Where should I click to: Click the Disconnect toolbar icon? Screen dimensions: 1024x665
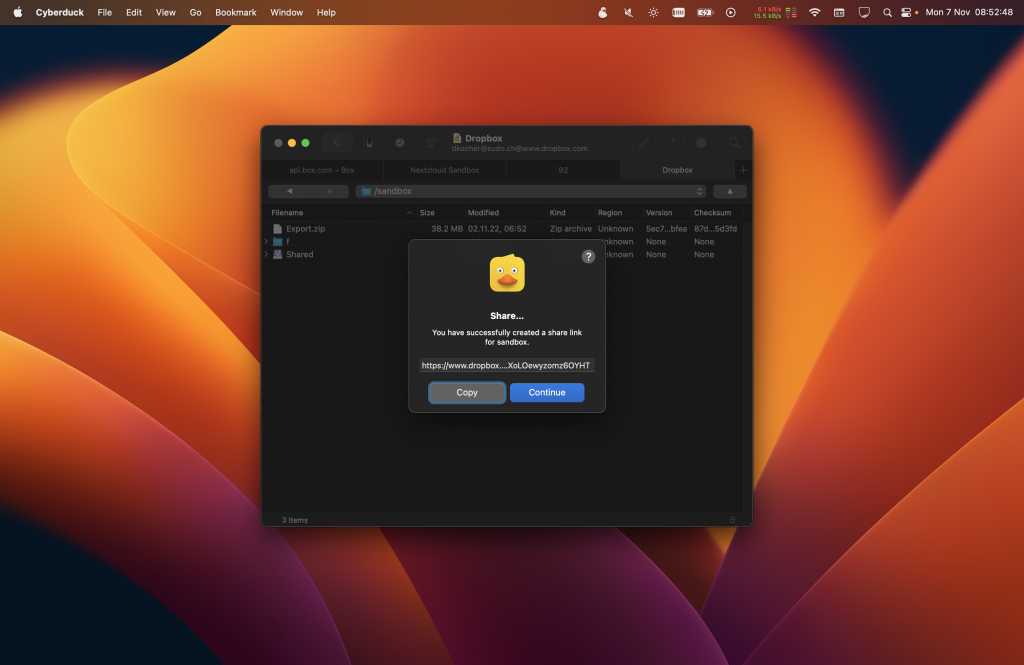(x=701, y=142)
